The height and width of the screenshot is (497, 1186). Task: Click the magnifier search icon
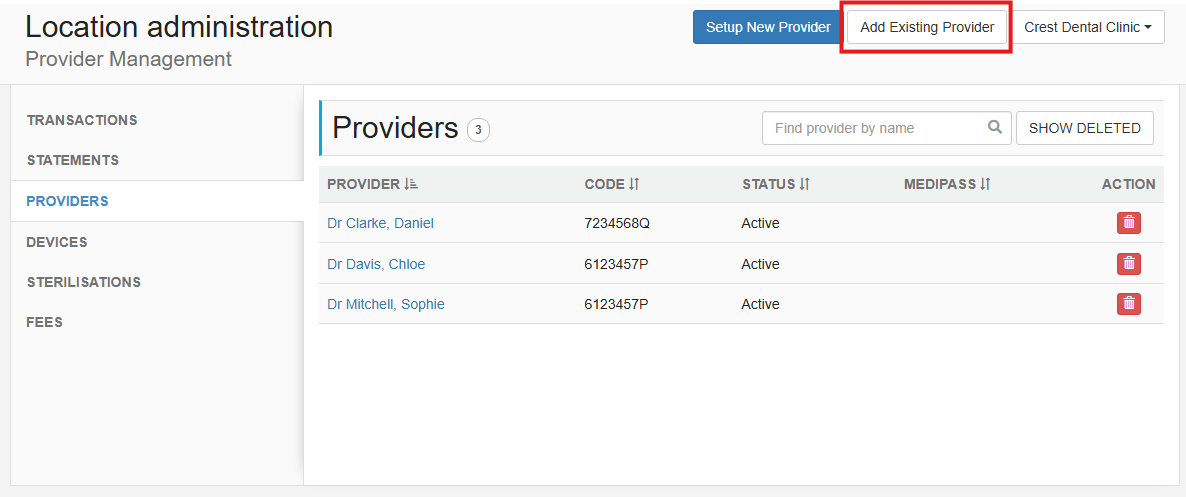(x=995, y=127)
